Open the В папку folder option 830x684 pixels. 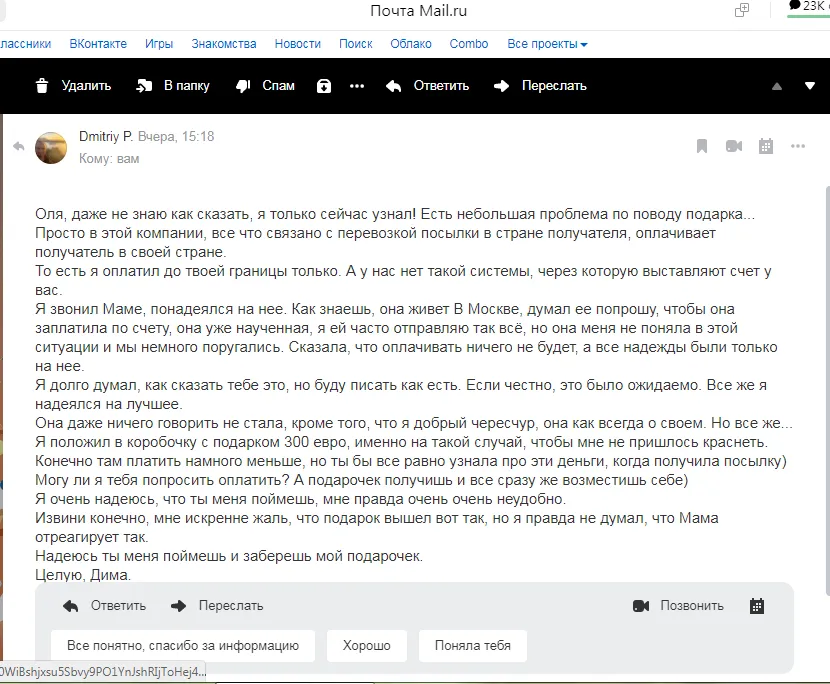click(x=186, y=86)
